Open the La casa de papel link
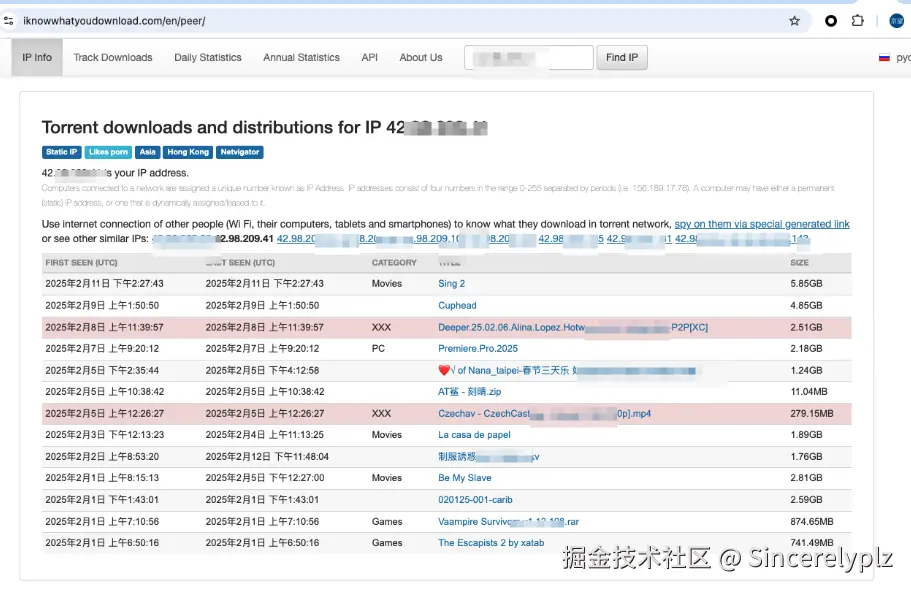The width and height of the screenshot is (911, 591). coord(474,435)
